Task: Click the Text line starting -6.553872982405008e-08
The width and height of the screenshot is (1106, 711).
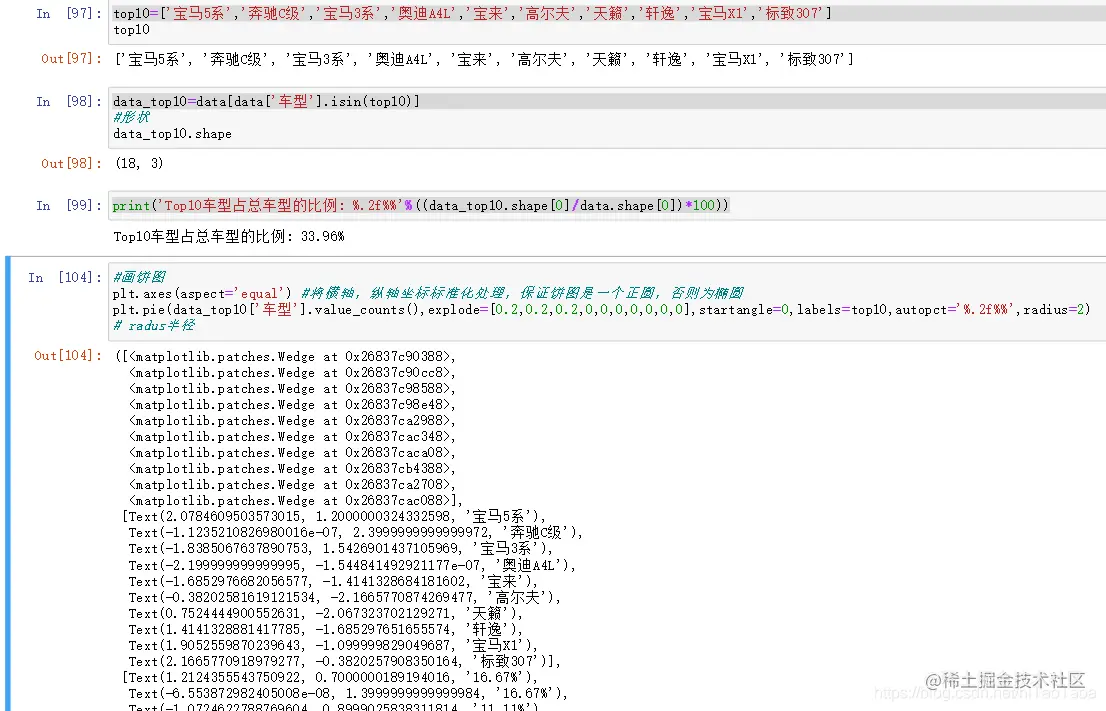Action: point(348,694)
